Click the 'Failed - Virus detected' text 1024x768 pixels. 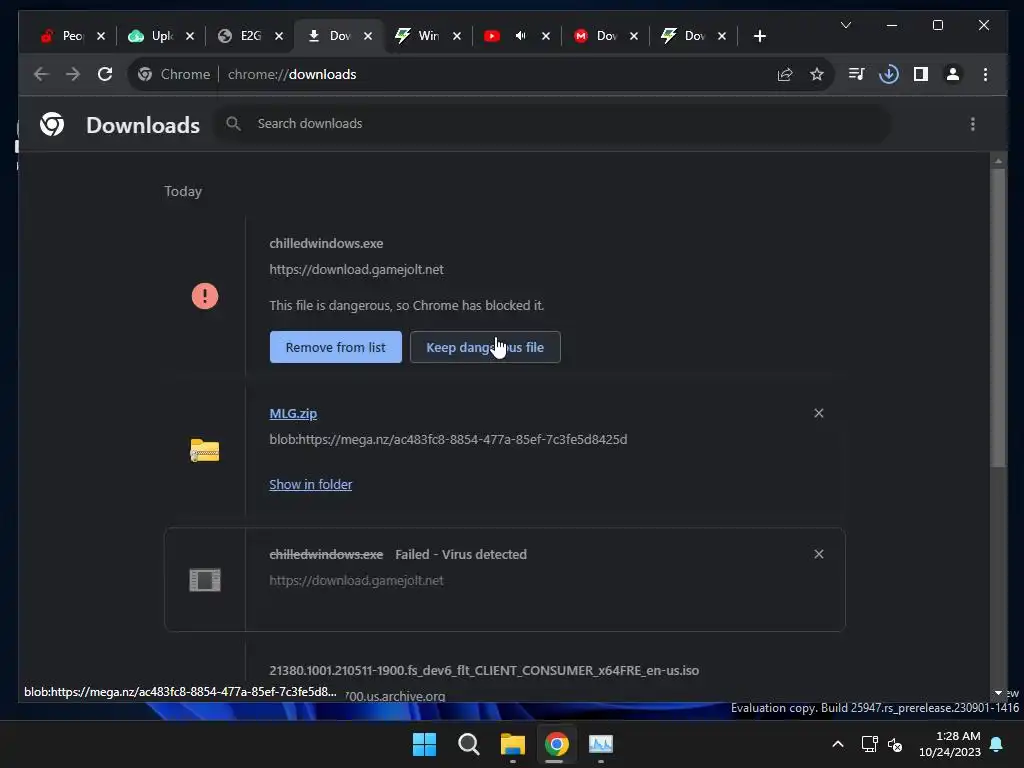[x=461, y=554]
